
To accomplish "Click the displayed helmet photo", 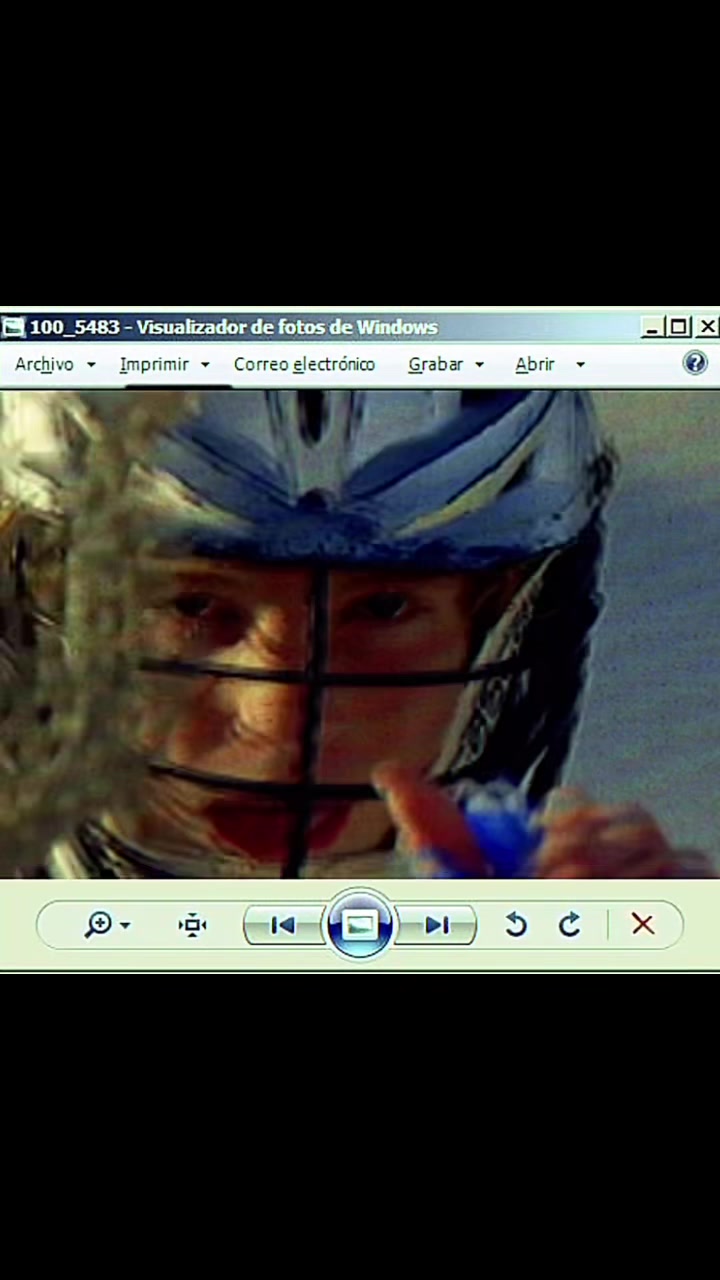I will point(360,634).
